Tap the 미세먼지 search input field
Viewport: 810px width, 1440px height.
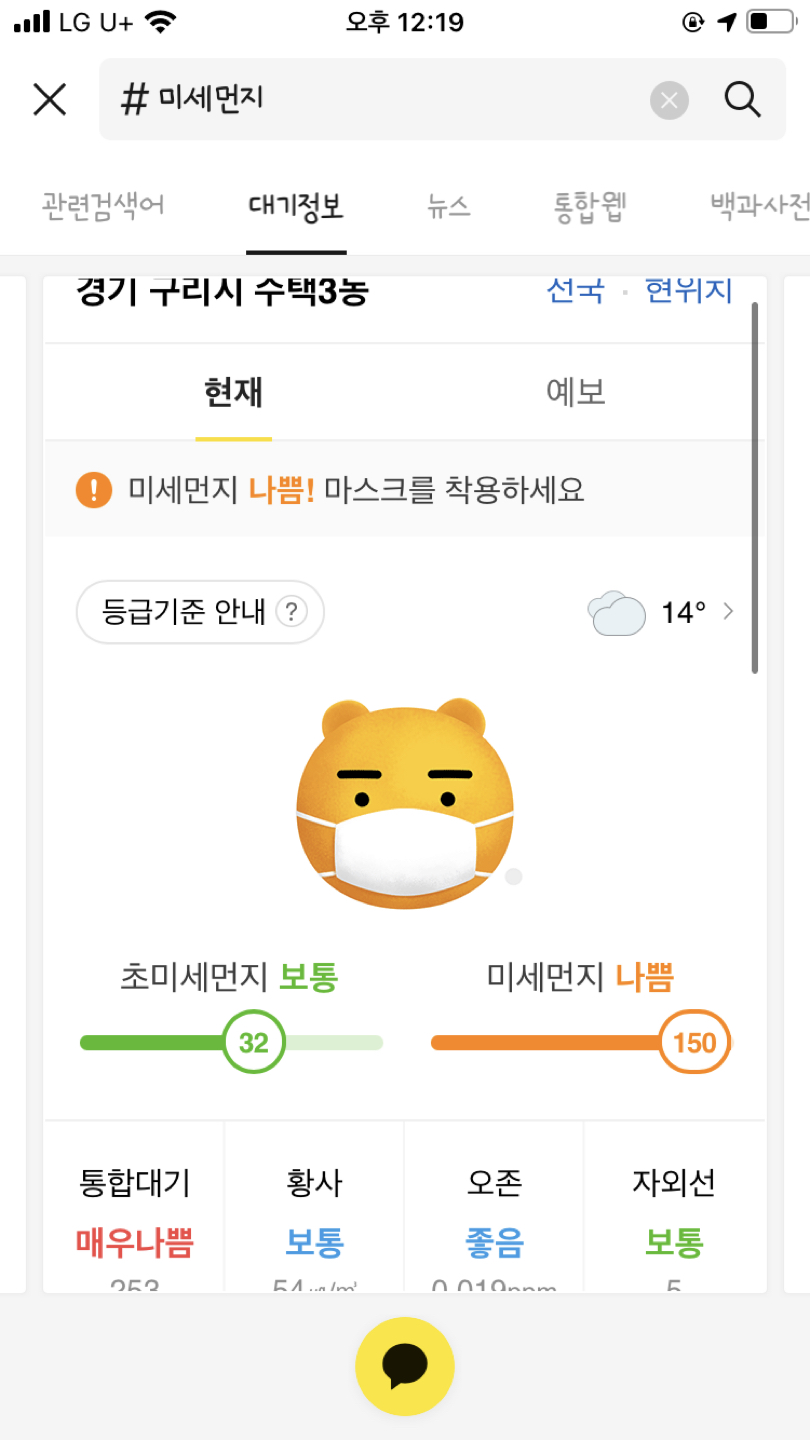tap(380, 100)
